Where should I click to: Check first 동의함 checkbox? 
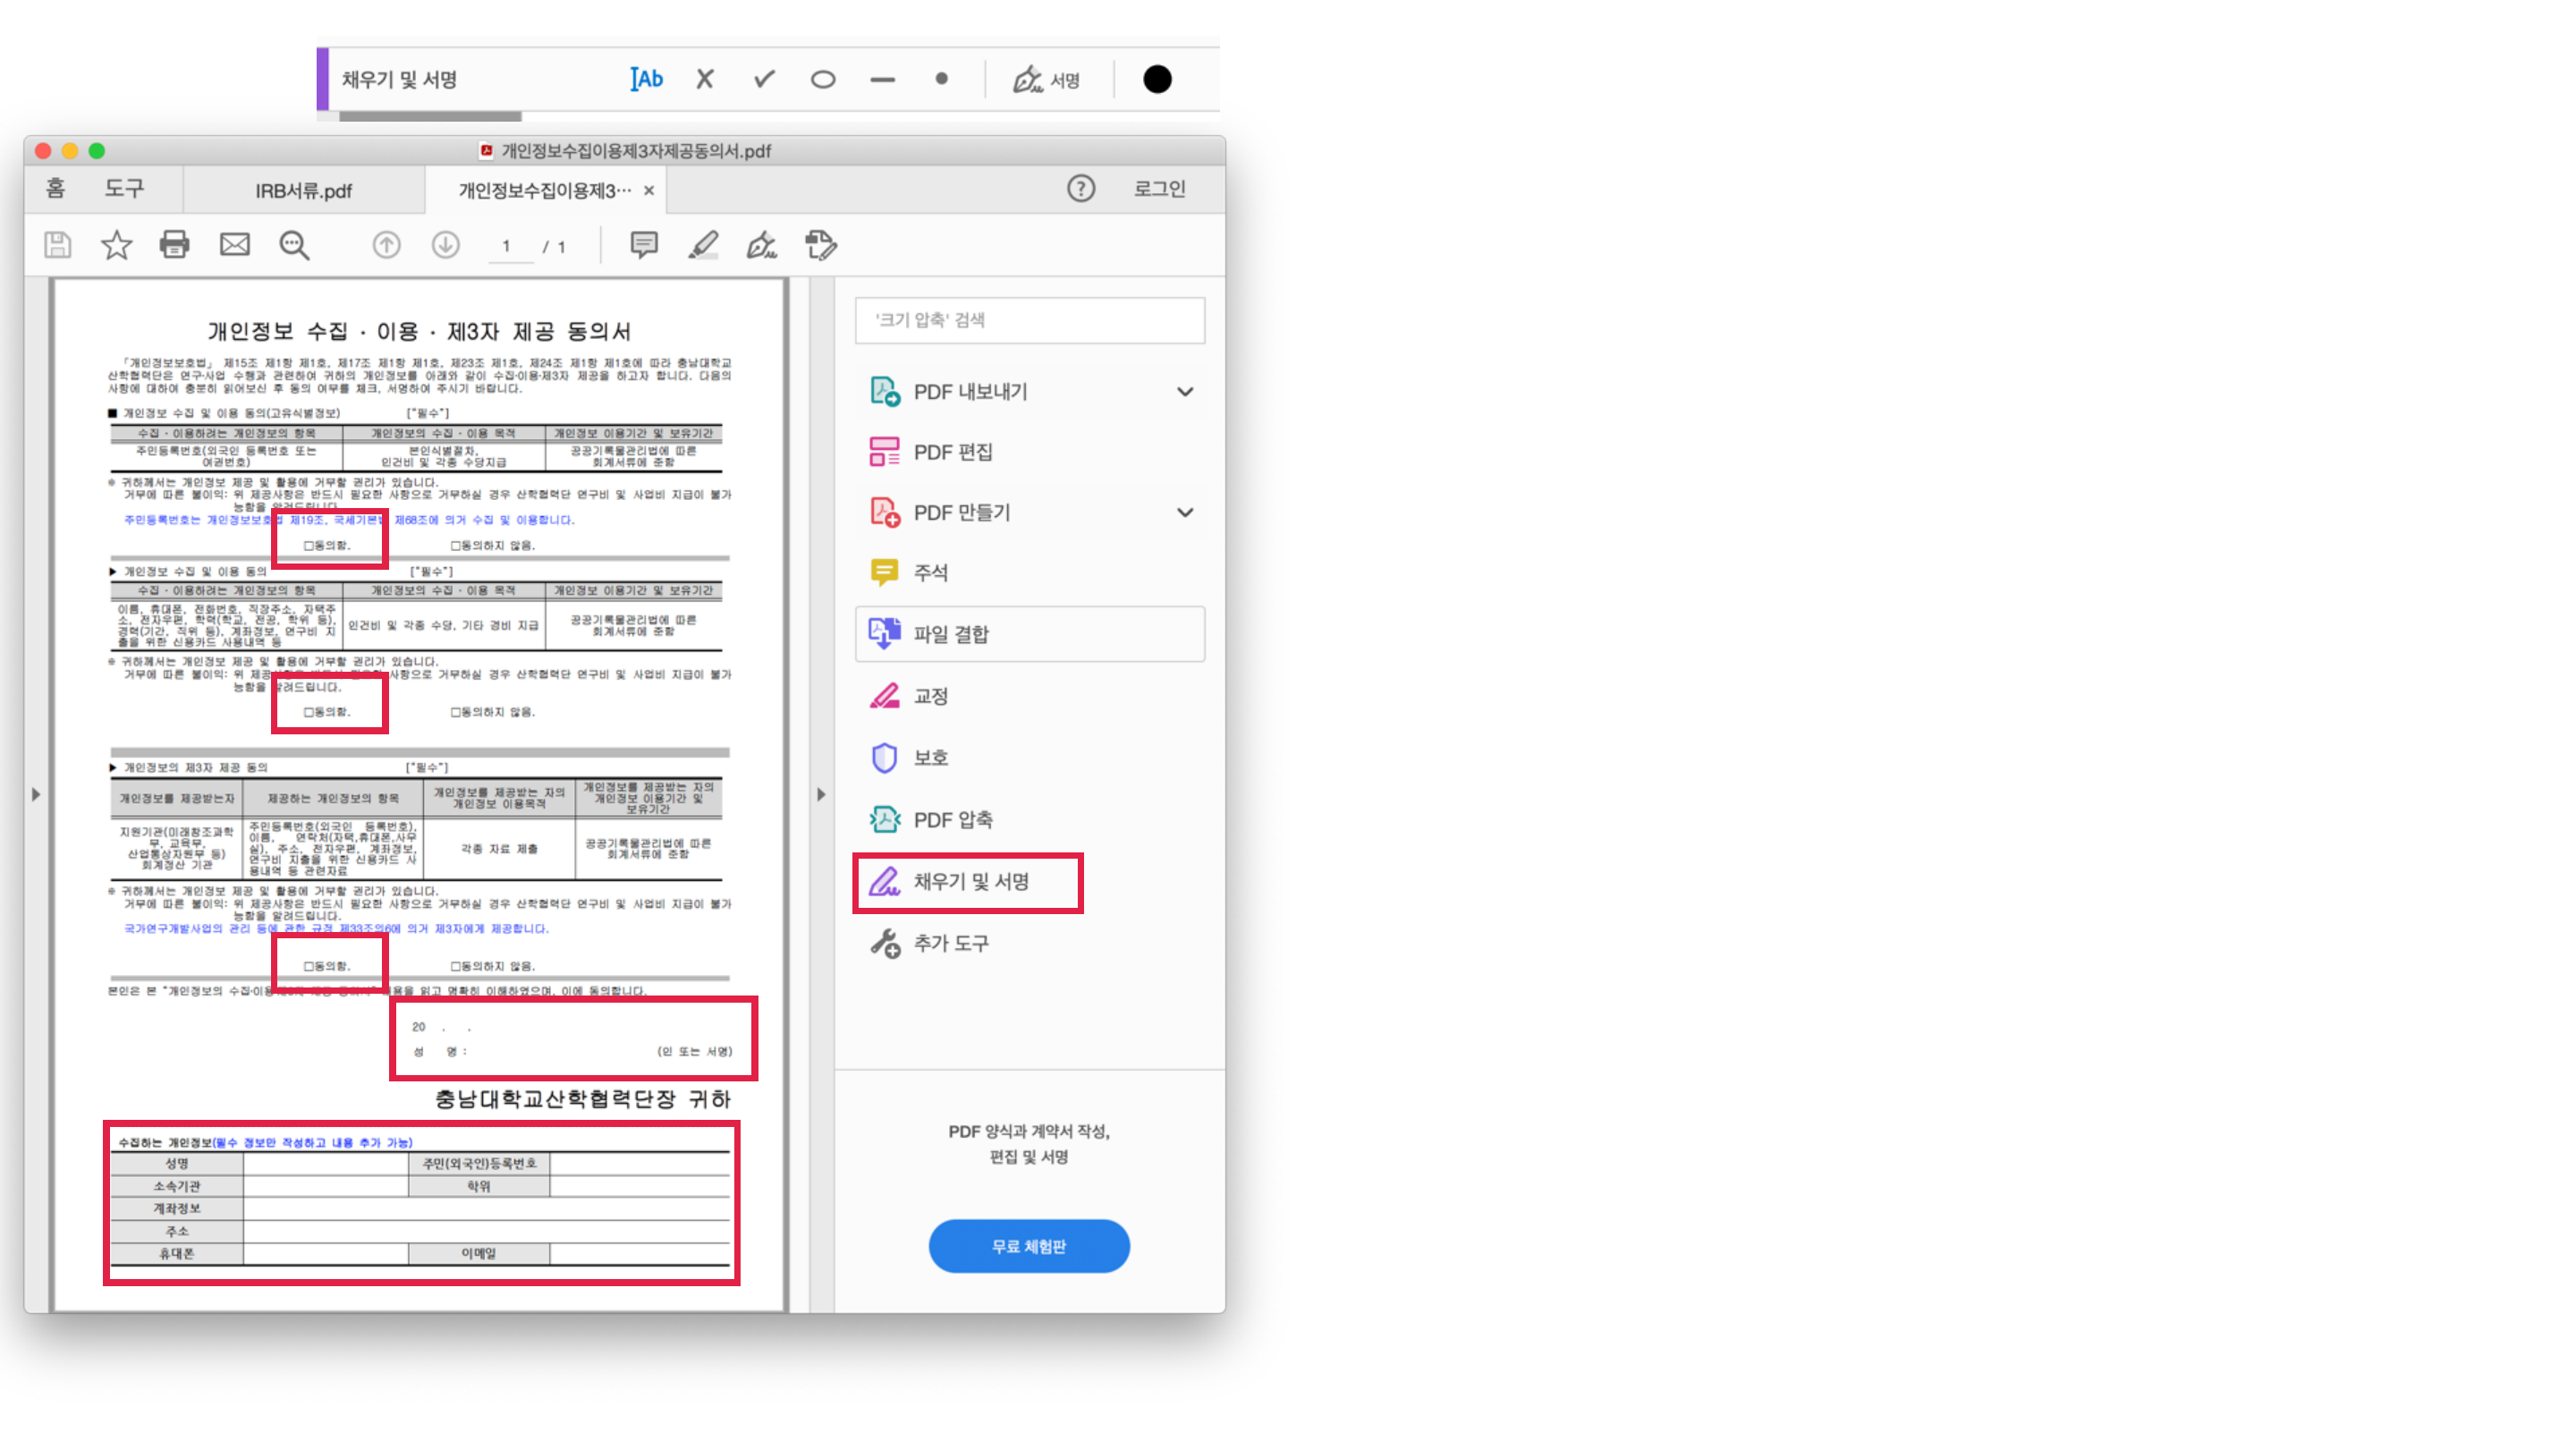309,546
